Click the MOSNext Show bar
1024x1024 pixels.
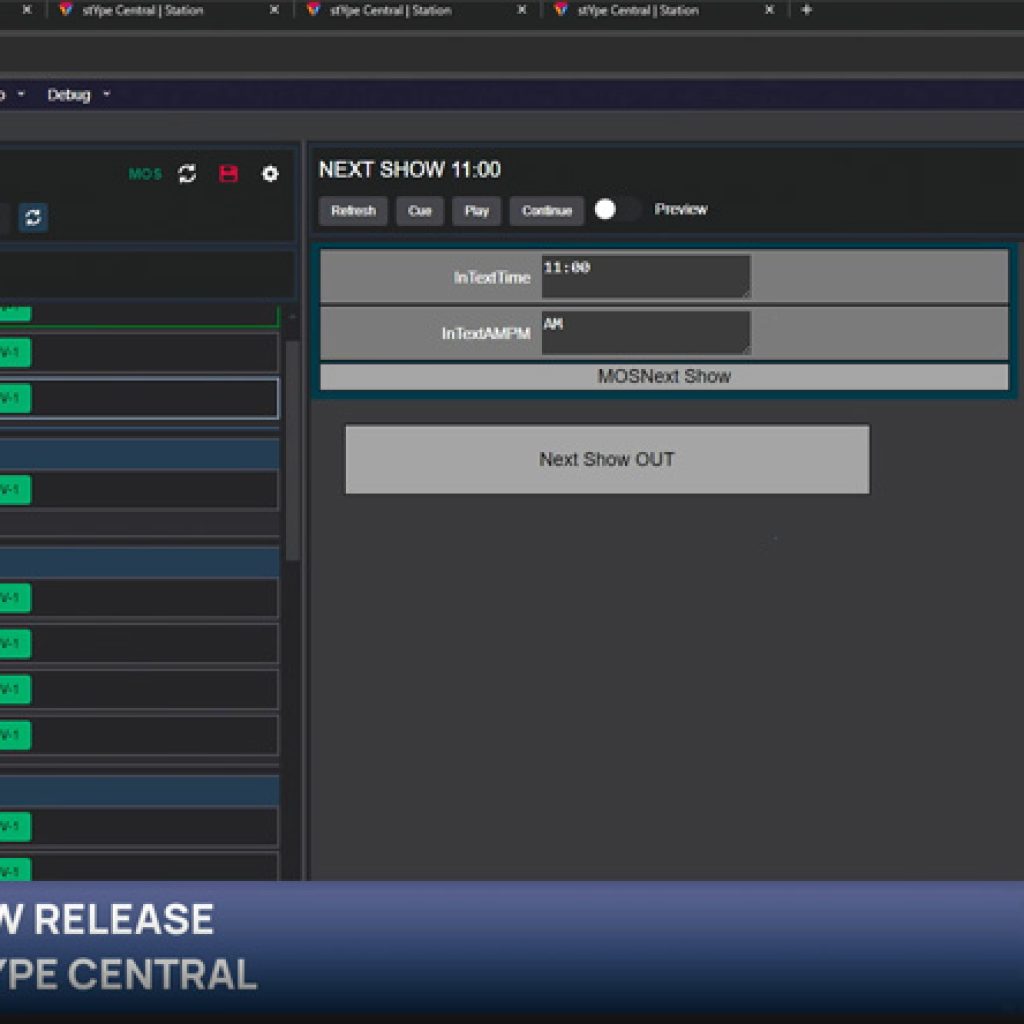664,377
